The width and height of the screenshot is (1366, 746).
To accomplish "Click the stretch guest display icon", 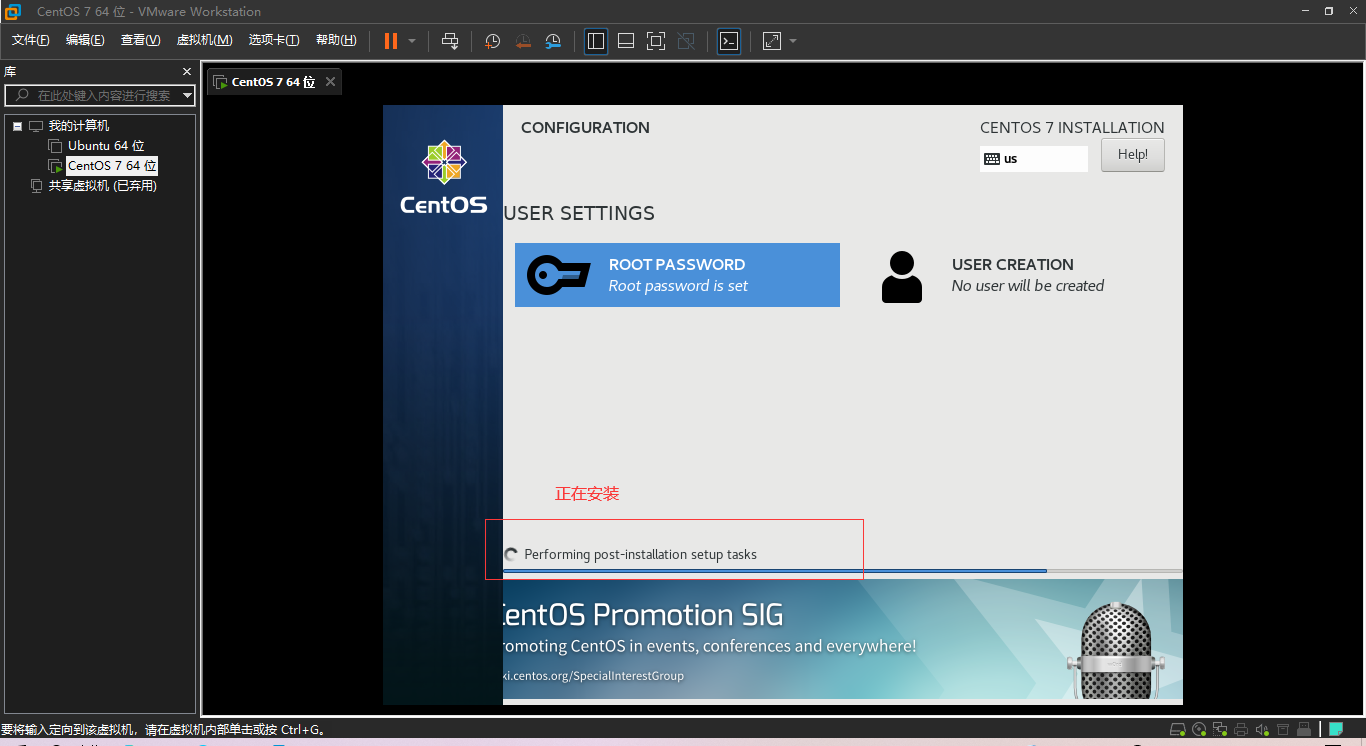I will (x=772, y=41).
